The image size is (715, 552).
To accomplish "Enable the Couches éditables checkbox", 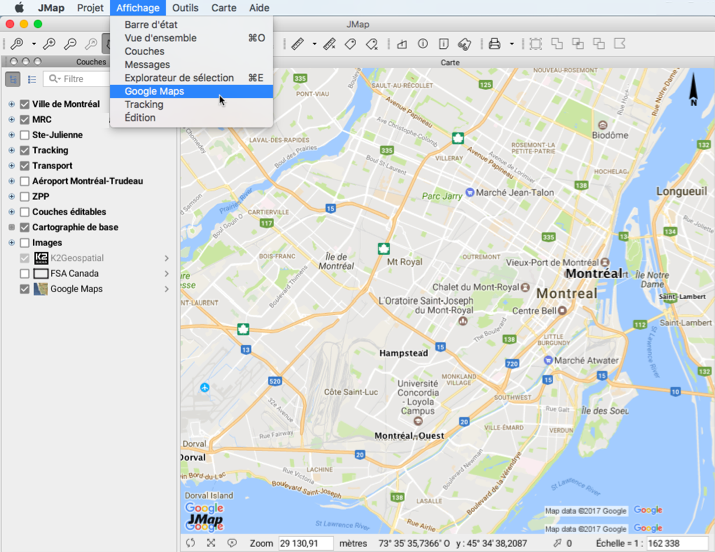I will pyautogui.click(x=25, y=212).
